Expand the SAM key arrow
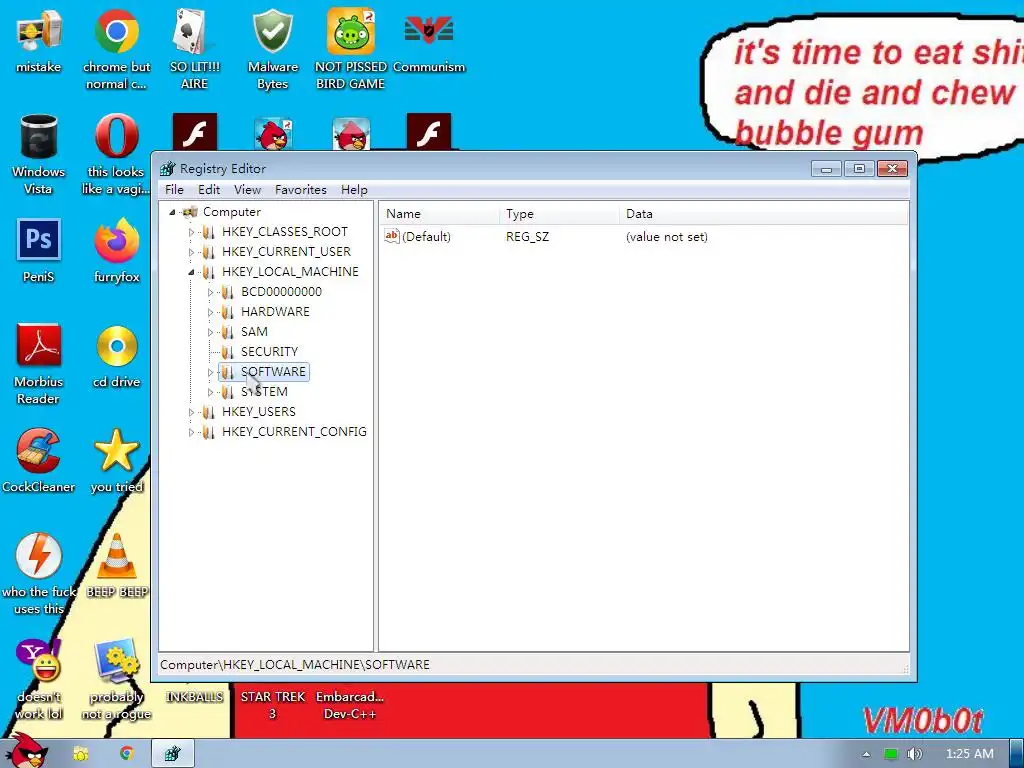 click(x=210, y=332)
